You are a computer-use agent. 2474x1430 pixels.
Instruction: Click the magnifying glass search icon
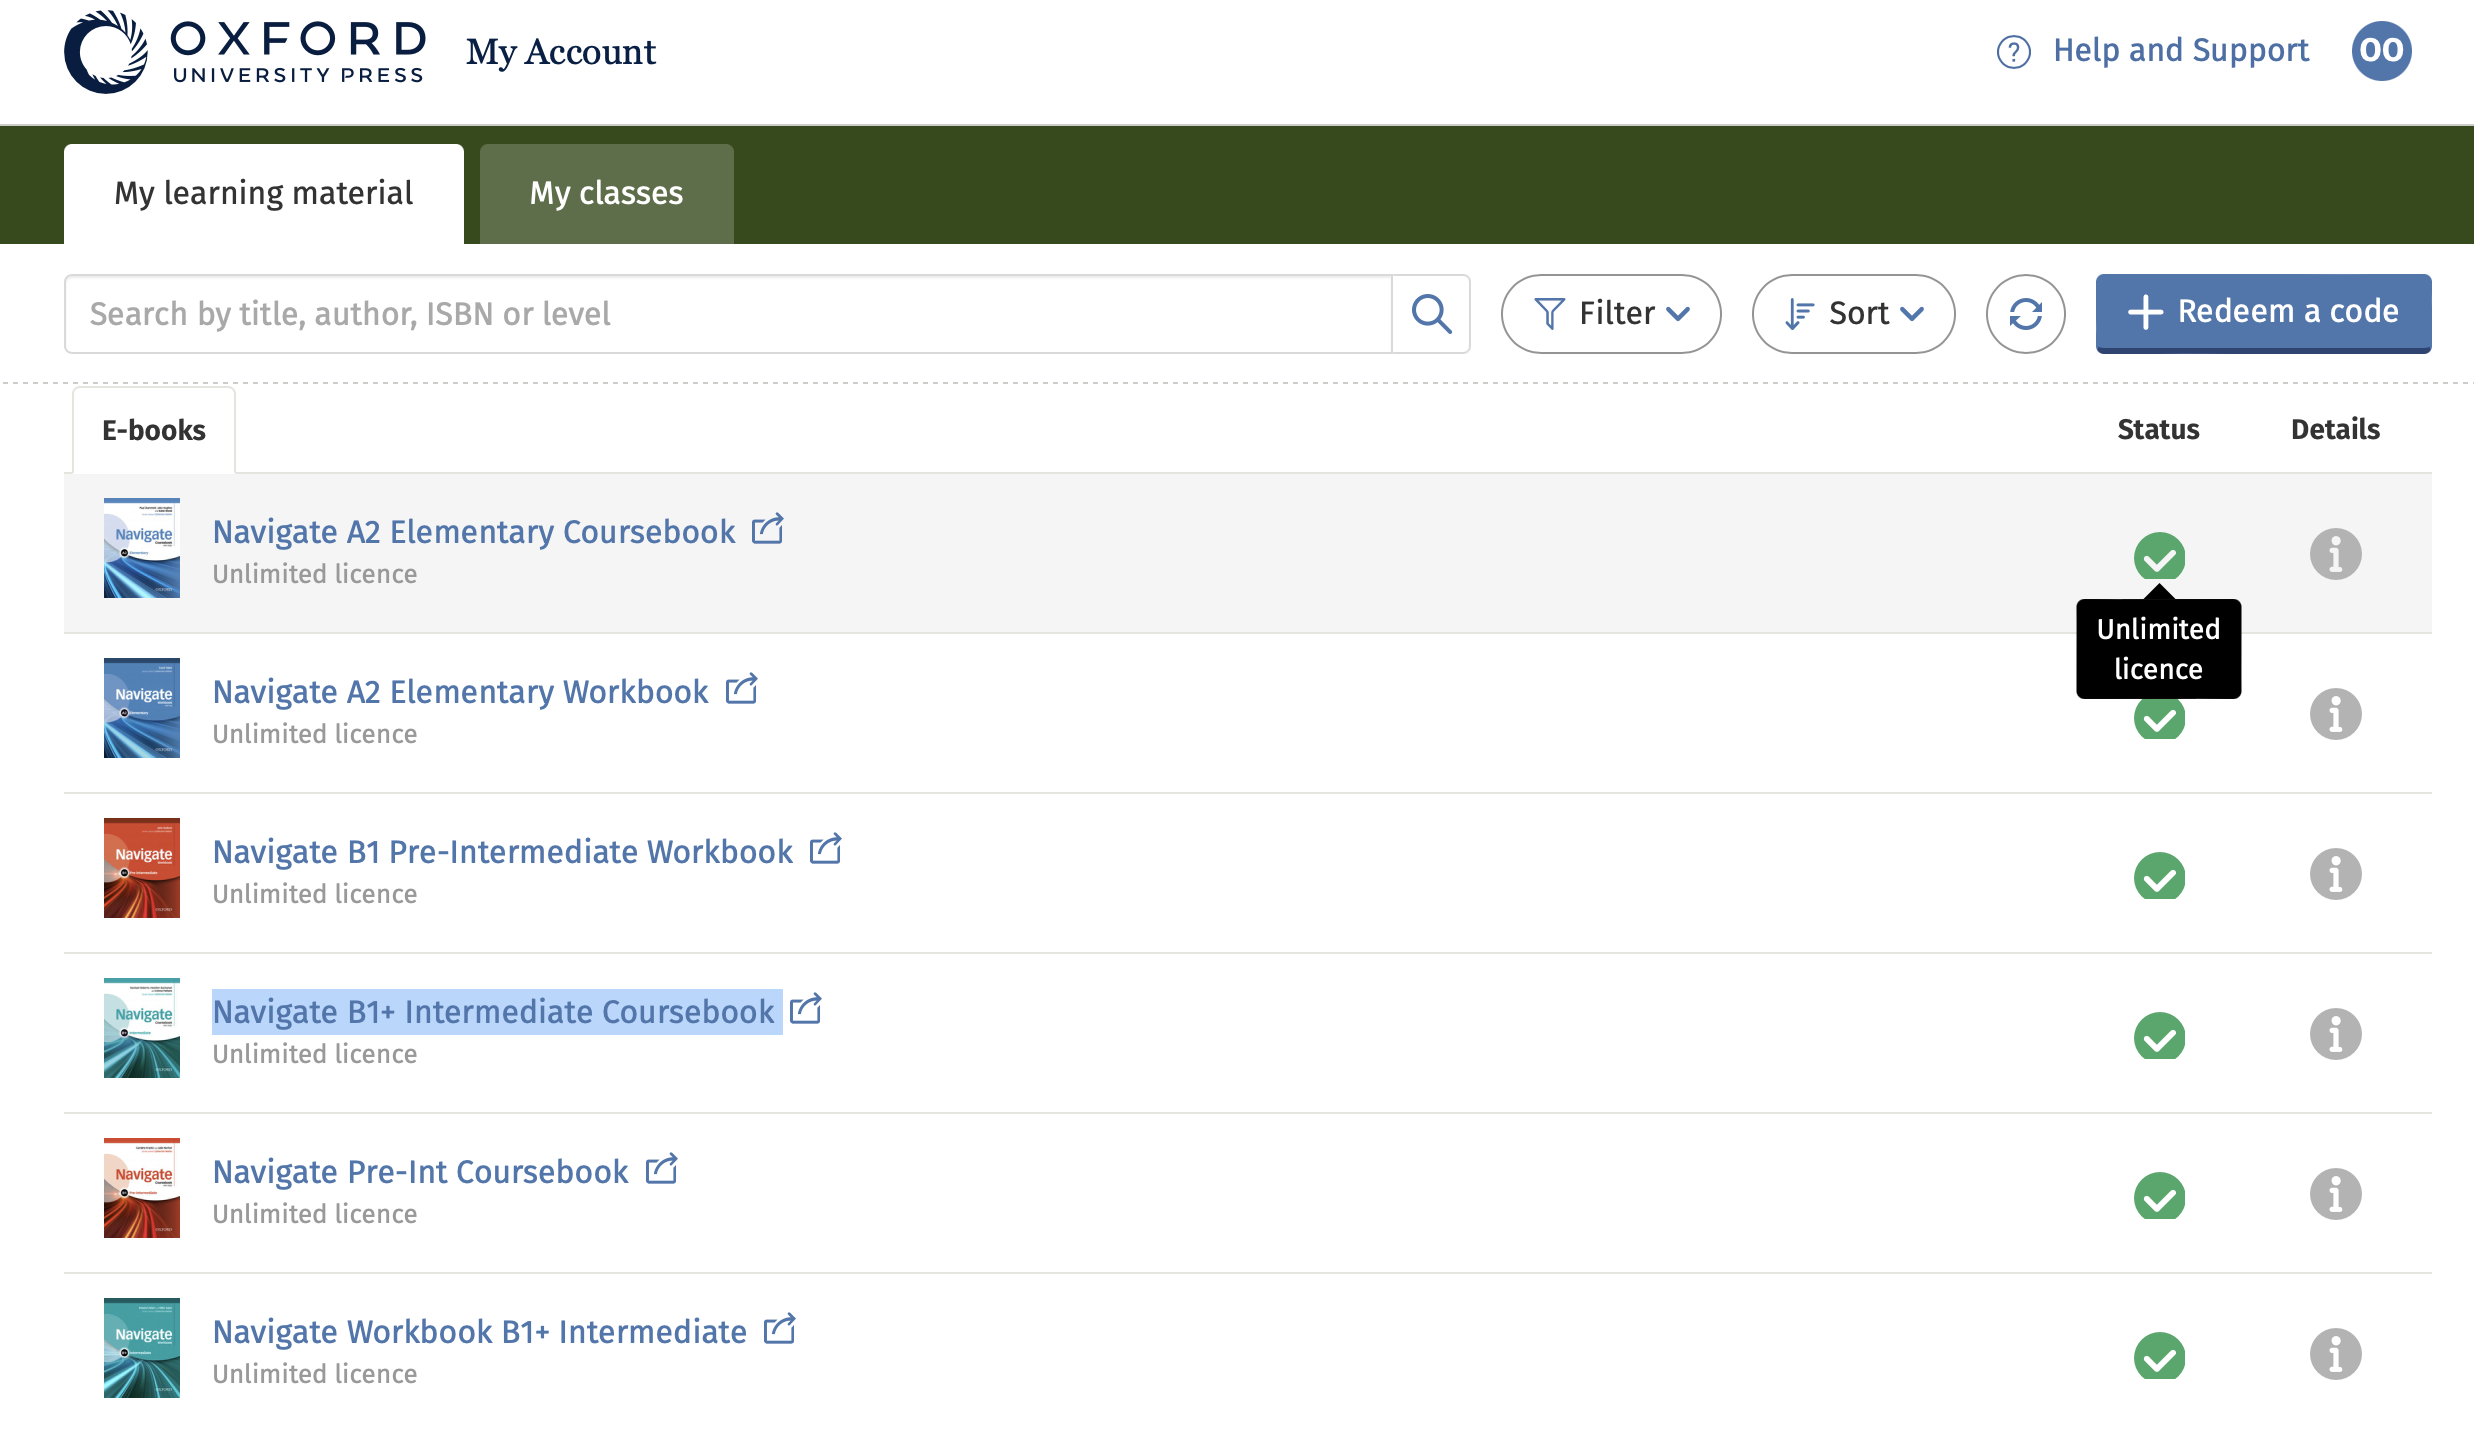tap(1431, 314)
